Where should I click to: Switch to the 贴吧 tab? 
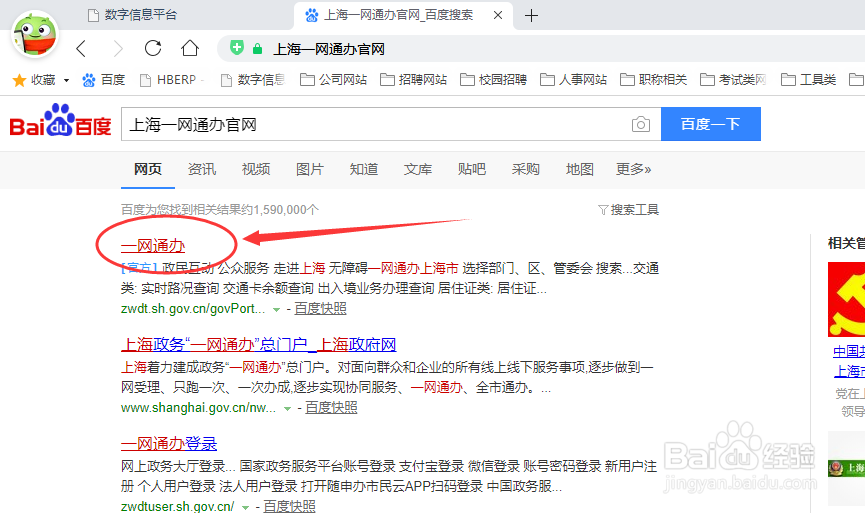[472, 169]
